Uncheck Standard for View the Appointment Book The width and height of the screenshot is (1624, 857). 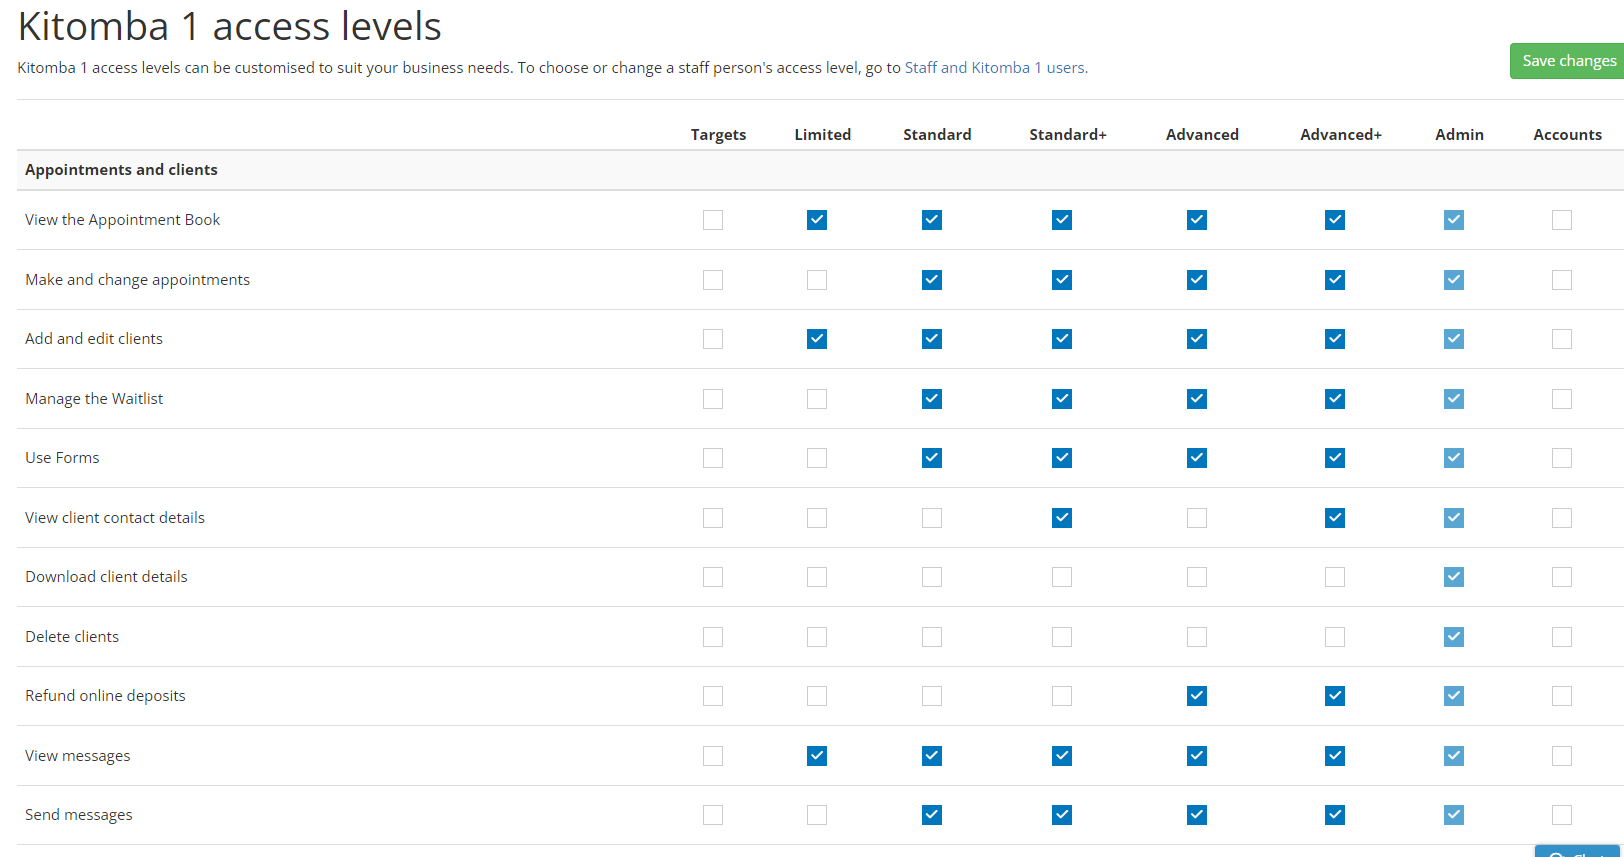(932, 220)
